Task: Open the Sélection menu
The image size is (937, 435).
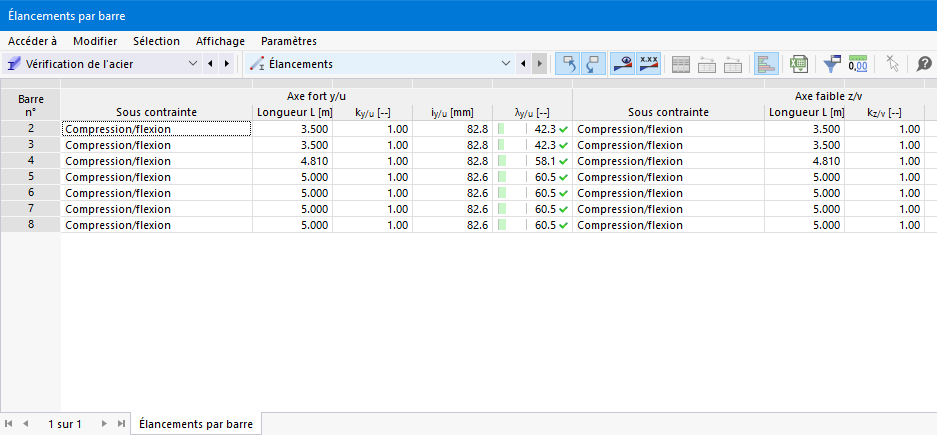Action: [x=157, y=41]
